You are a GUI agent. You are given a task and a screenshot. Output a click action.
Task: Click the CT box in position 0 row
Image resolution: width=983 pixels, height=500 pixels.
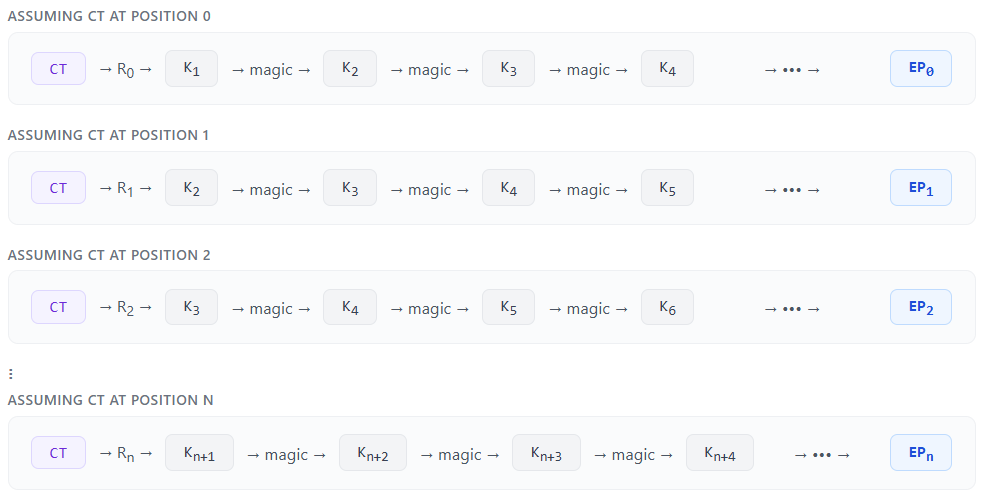[x=58, y=69]
